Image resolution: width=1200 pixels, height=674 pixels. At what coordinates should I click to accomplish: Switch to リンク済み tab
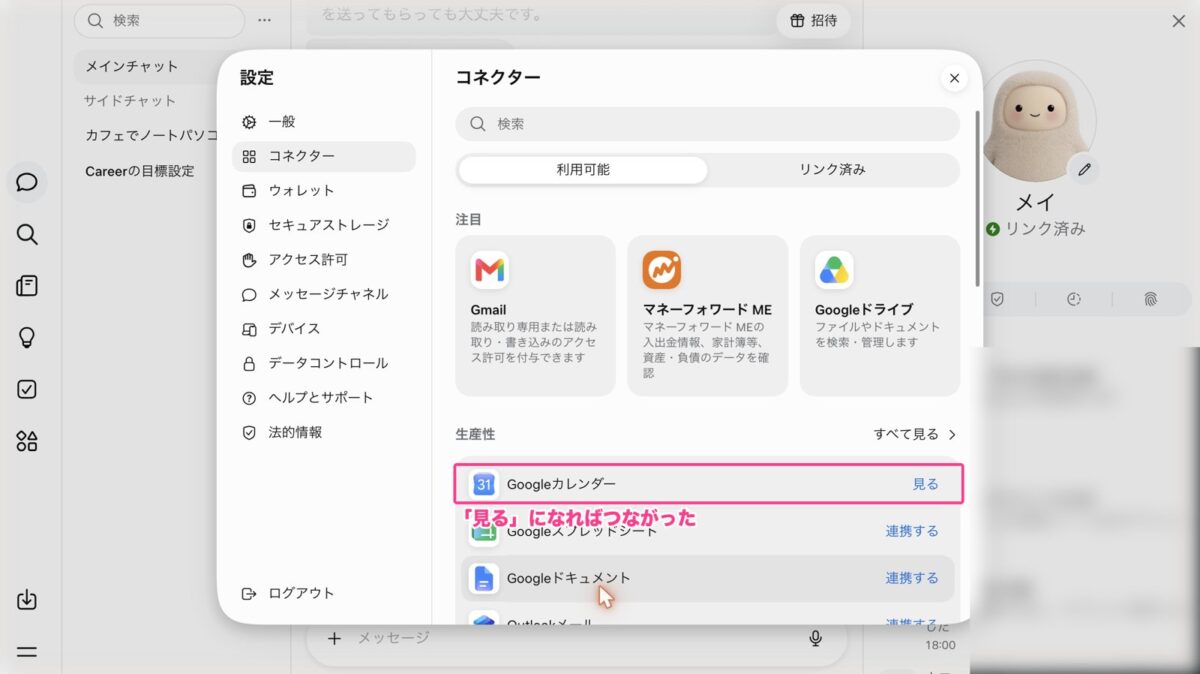pyautogui.click(x=832, y=170)
